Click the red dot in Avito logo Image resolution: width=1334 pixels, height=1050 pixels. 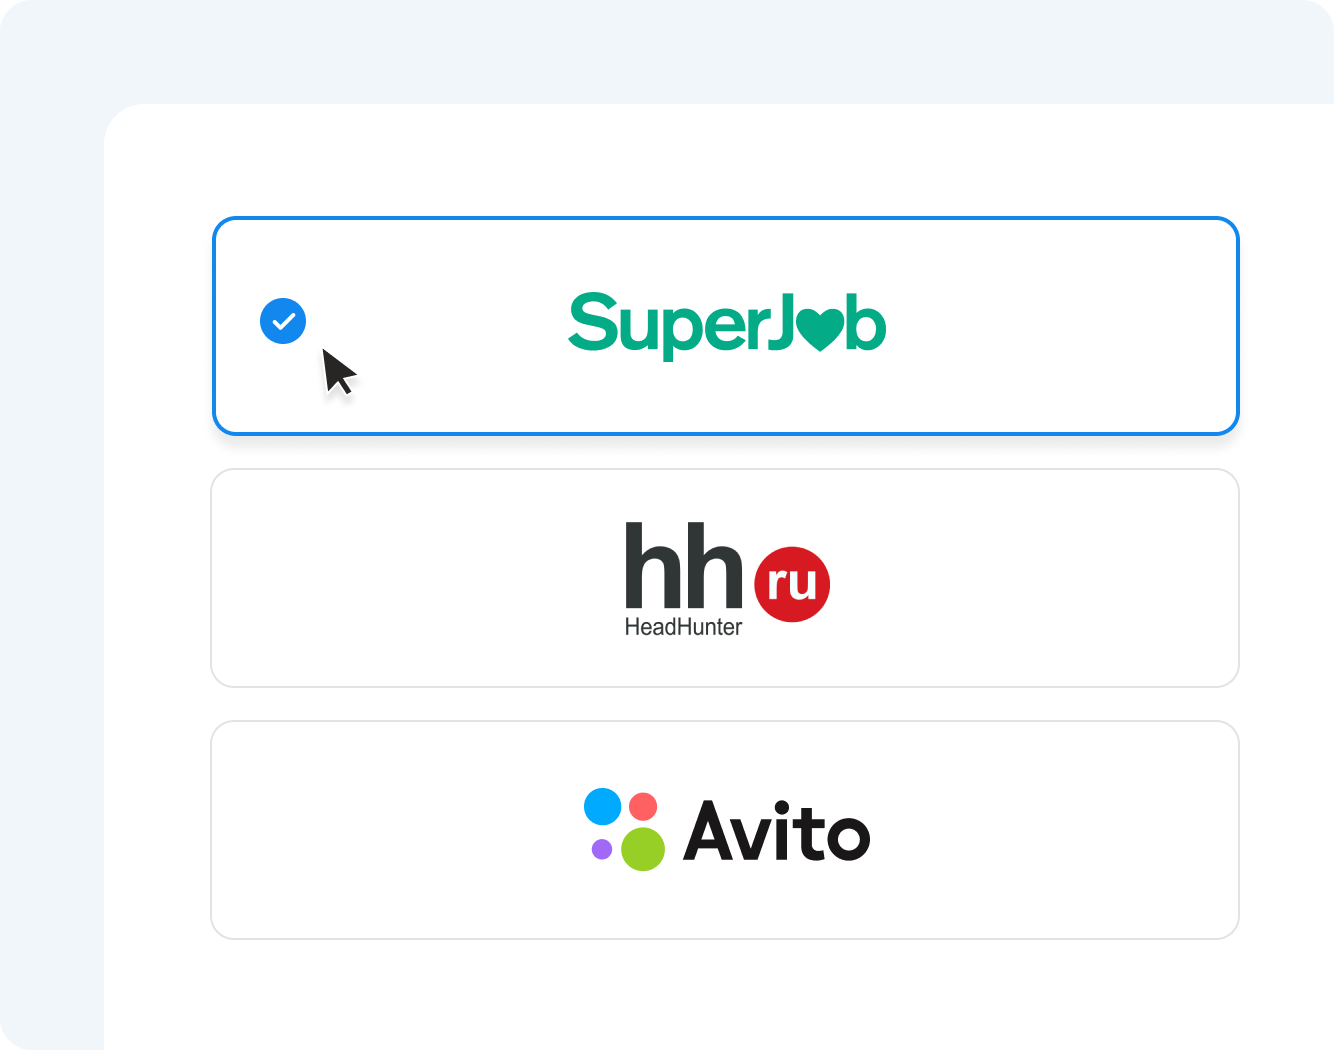[x=643, y=806]
